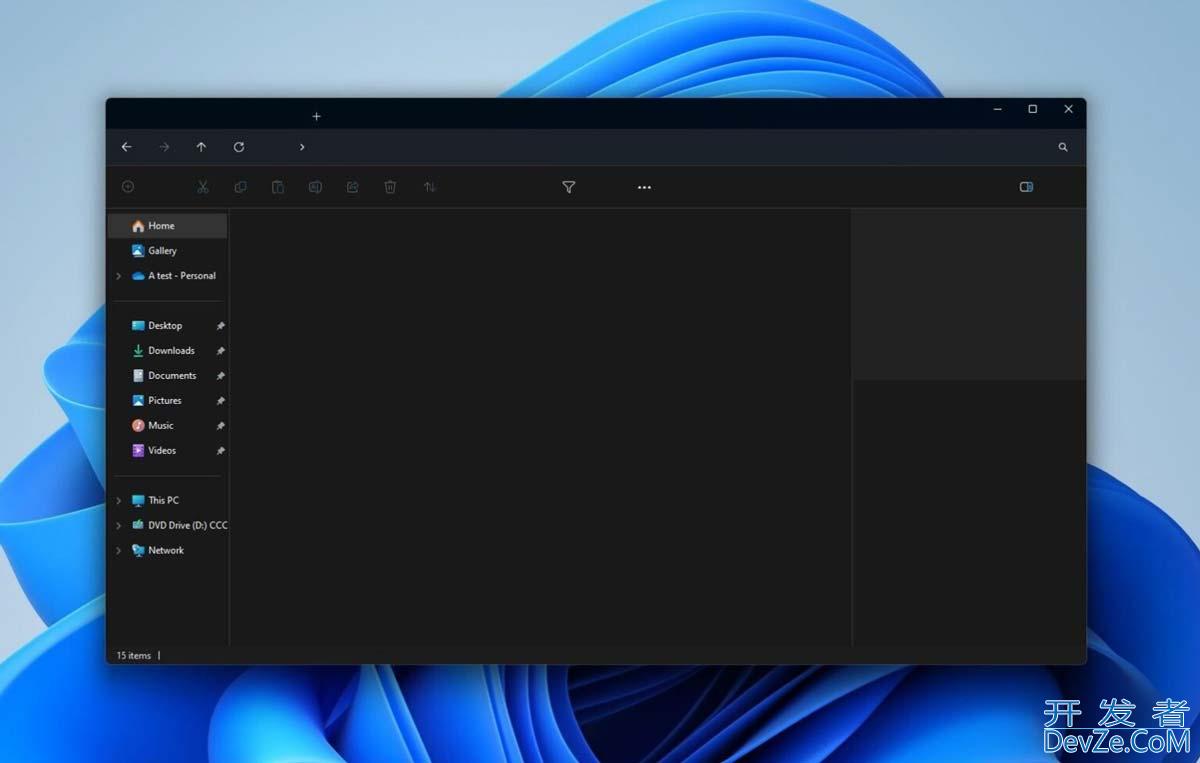Open the pinned Videos folder
1200x763 pixels.
154,451
